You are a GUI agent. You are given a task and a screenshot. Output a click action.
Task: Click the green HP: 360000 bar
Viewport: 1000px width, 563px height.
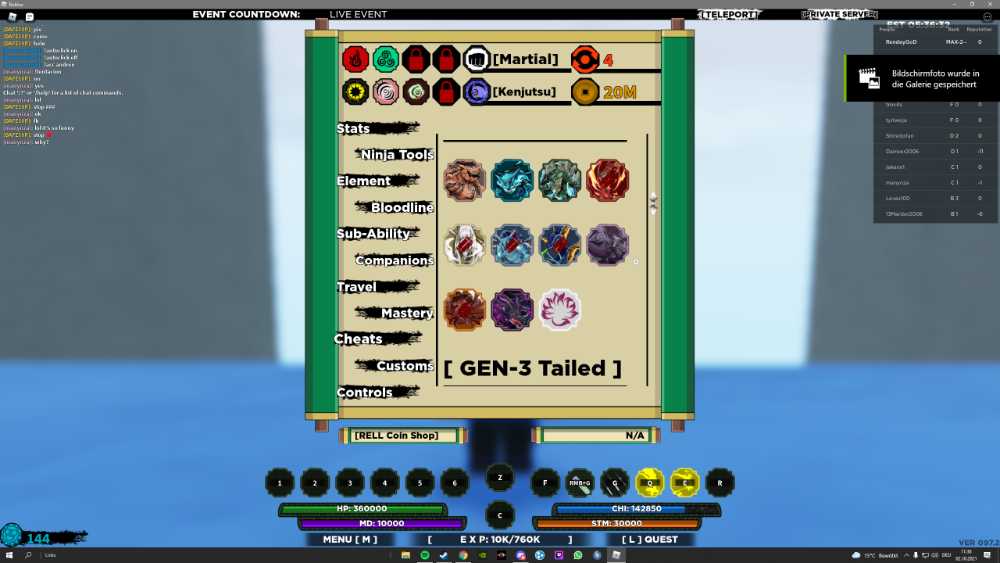[362, 509]
